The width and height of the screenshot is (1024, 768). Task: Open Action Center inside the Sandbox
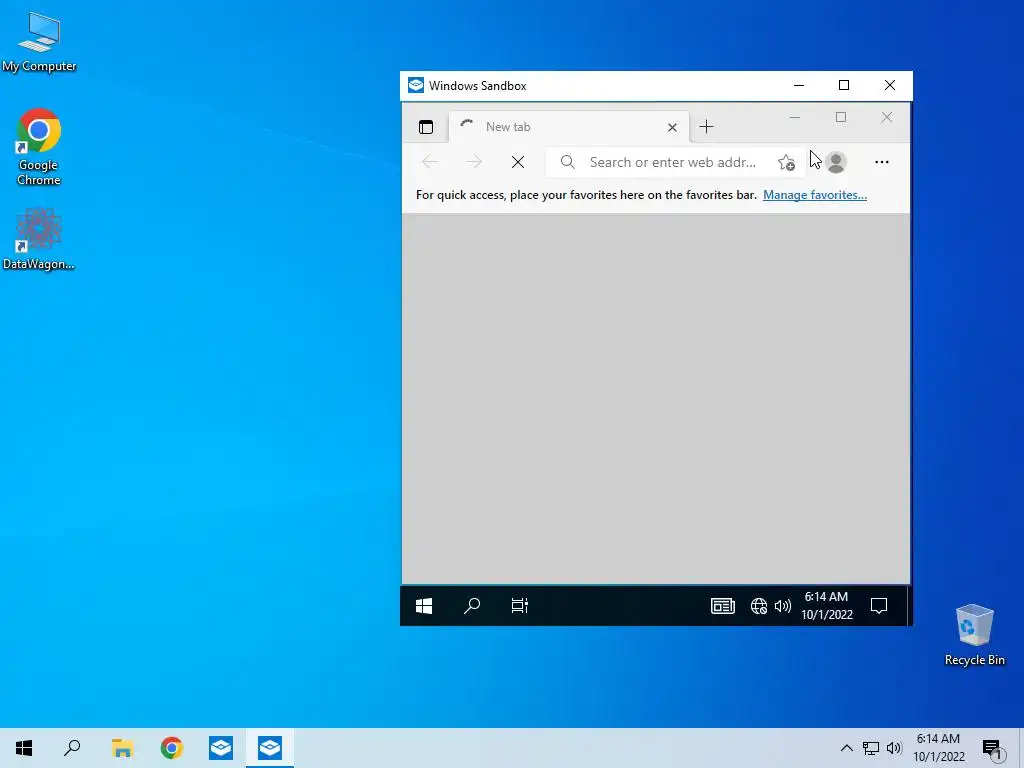click(x=879, y=606)
